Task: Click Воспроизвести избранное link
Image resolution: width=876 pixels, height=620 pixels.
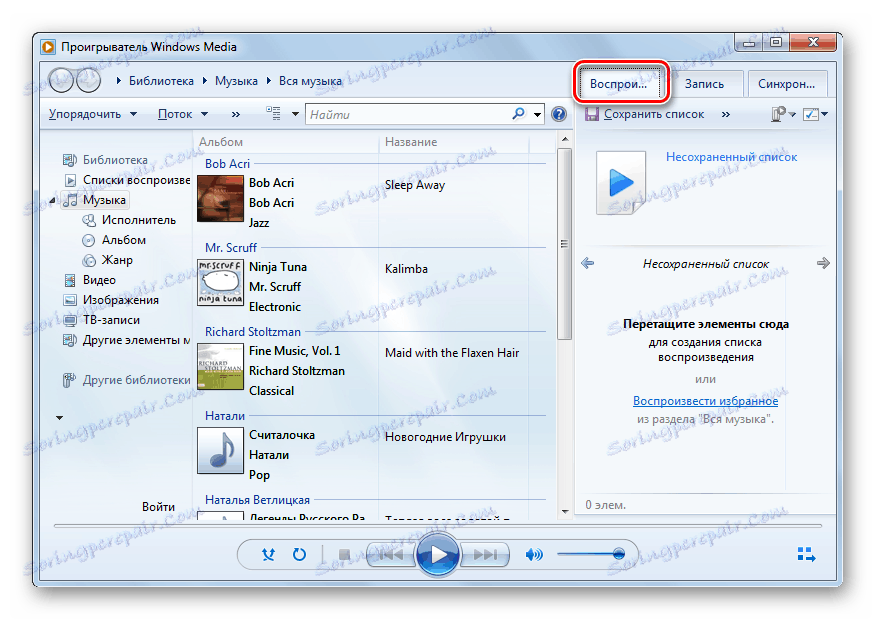Action: coord(705,401)
